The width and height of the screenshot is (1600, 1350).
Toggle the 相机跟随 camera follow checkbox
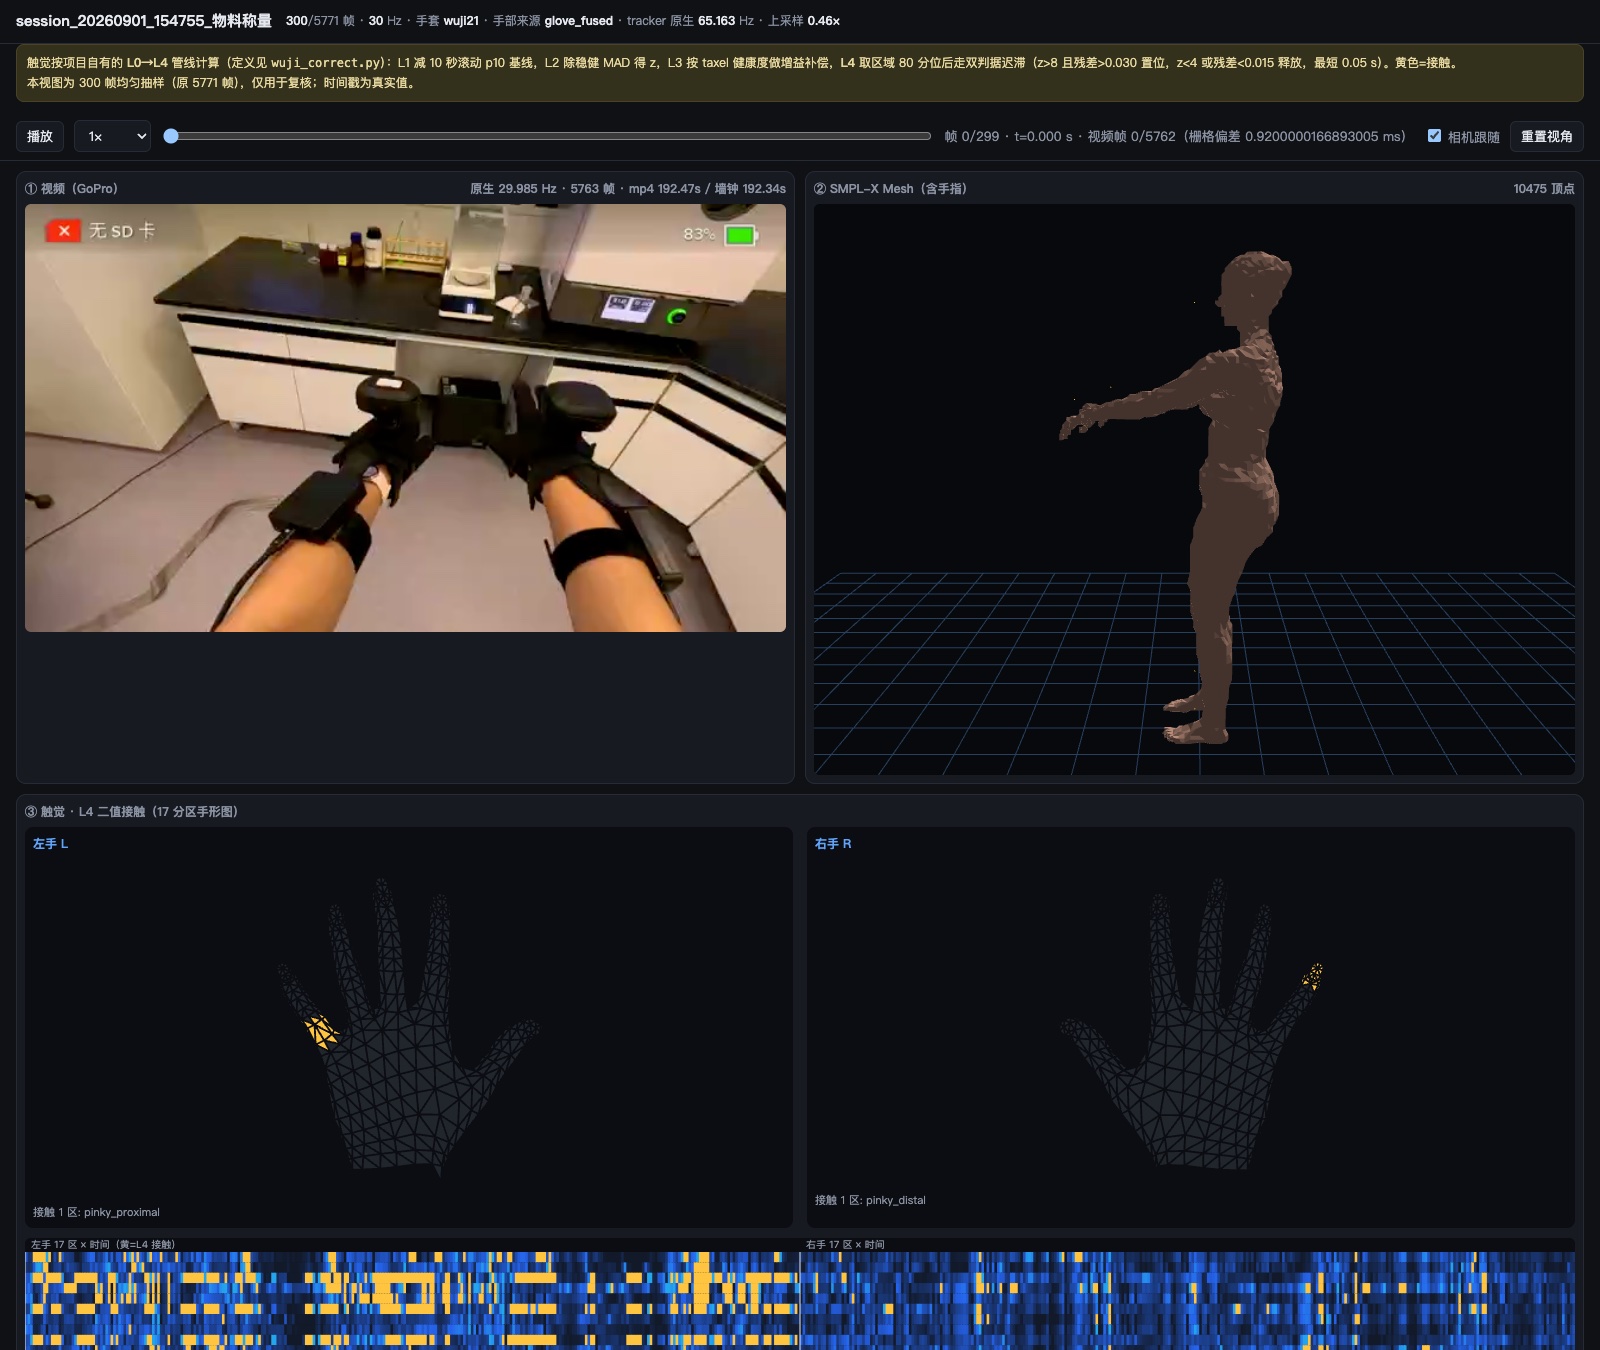[x=1434, y=136]
